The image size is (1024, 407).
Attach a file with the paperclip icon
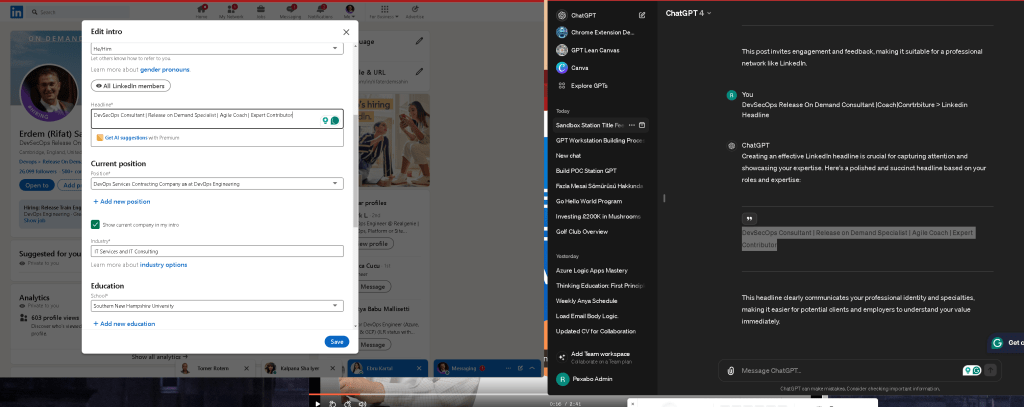pos(731,370)
